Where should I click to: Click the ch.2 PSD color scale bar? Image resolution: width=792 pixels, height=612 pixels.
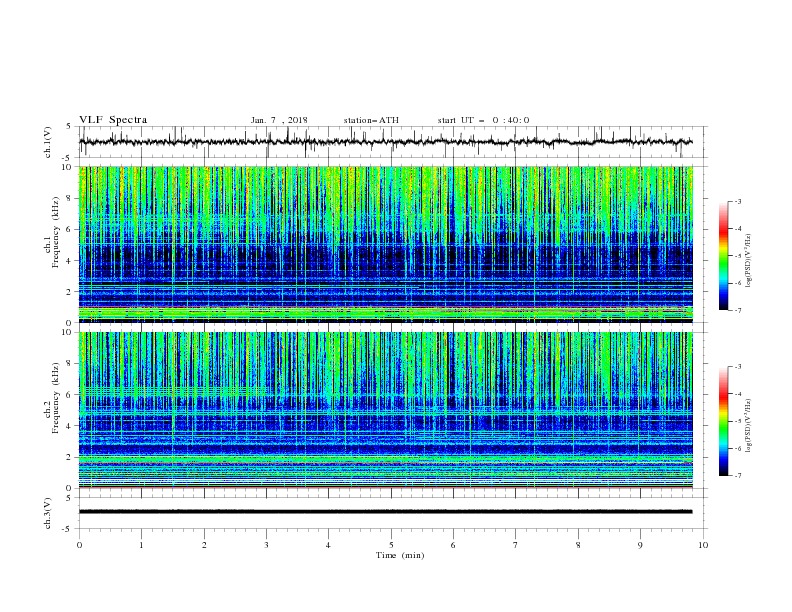tap(723, 421)
